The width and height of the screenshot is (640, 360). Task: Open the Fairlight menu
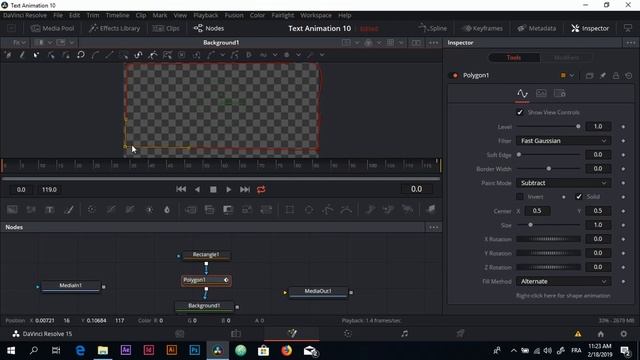coord(282,15)
